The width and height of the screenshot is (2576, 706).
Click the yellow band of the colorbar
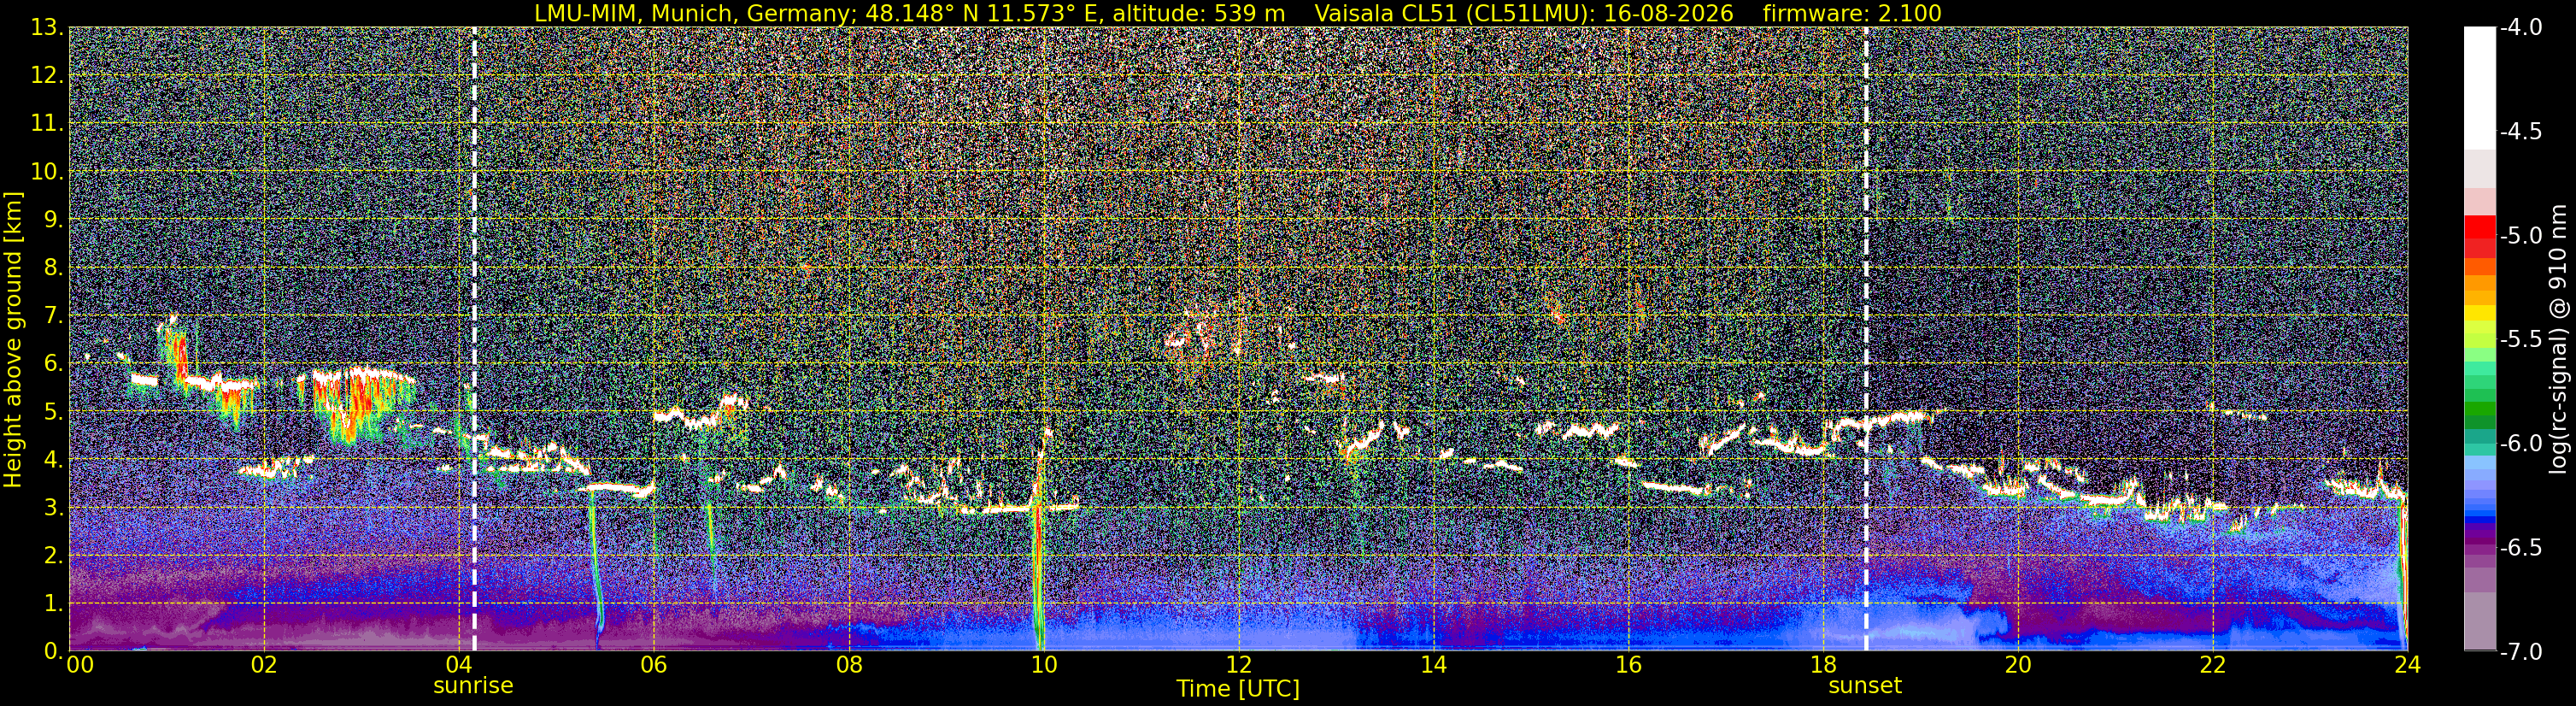tap(2479, 313)
